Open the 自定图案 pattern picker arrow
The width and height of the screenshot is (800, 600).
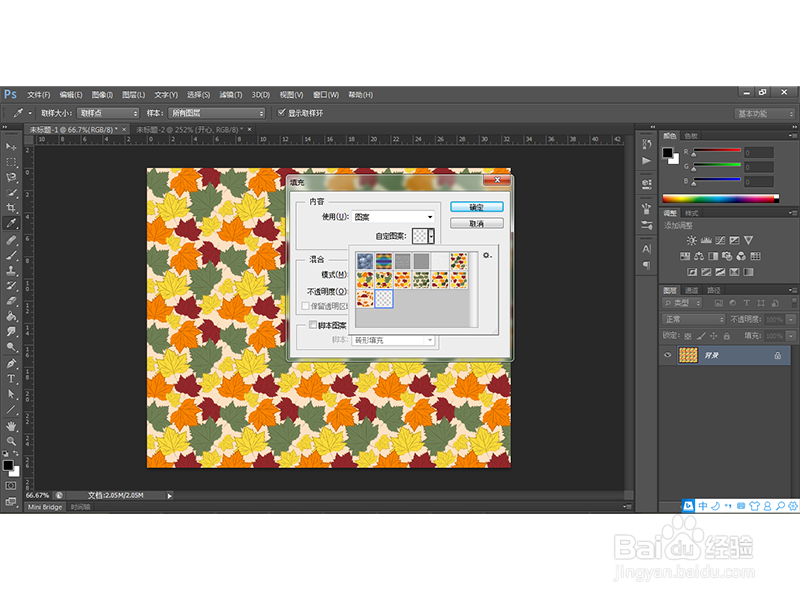coord(432,236)
